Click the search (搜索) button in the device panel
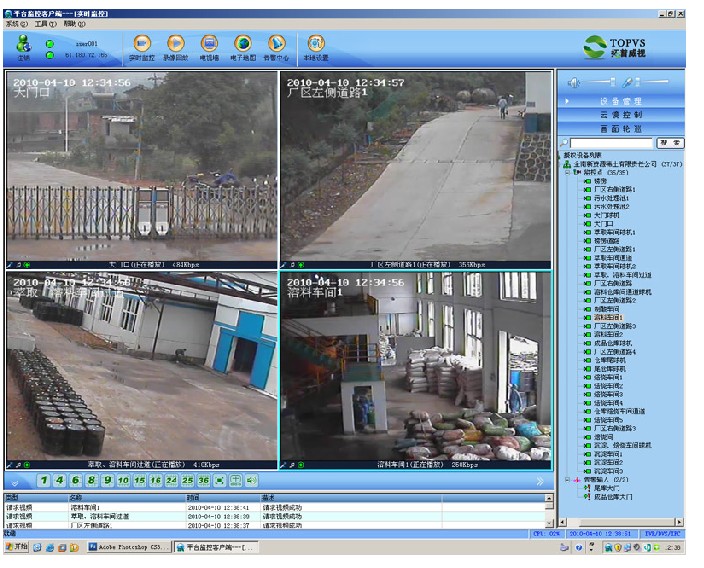This screenshot has height=568, width=704. coord(671,143)
